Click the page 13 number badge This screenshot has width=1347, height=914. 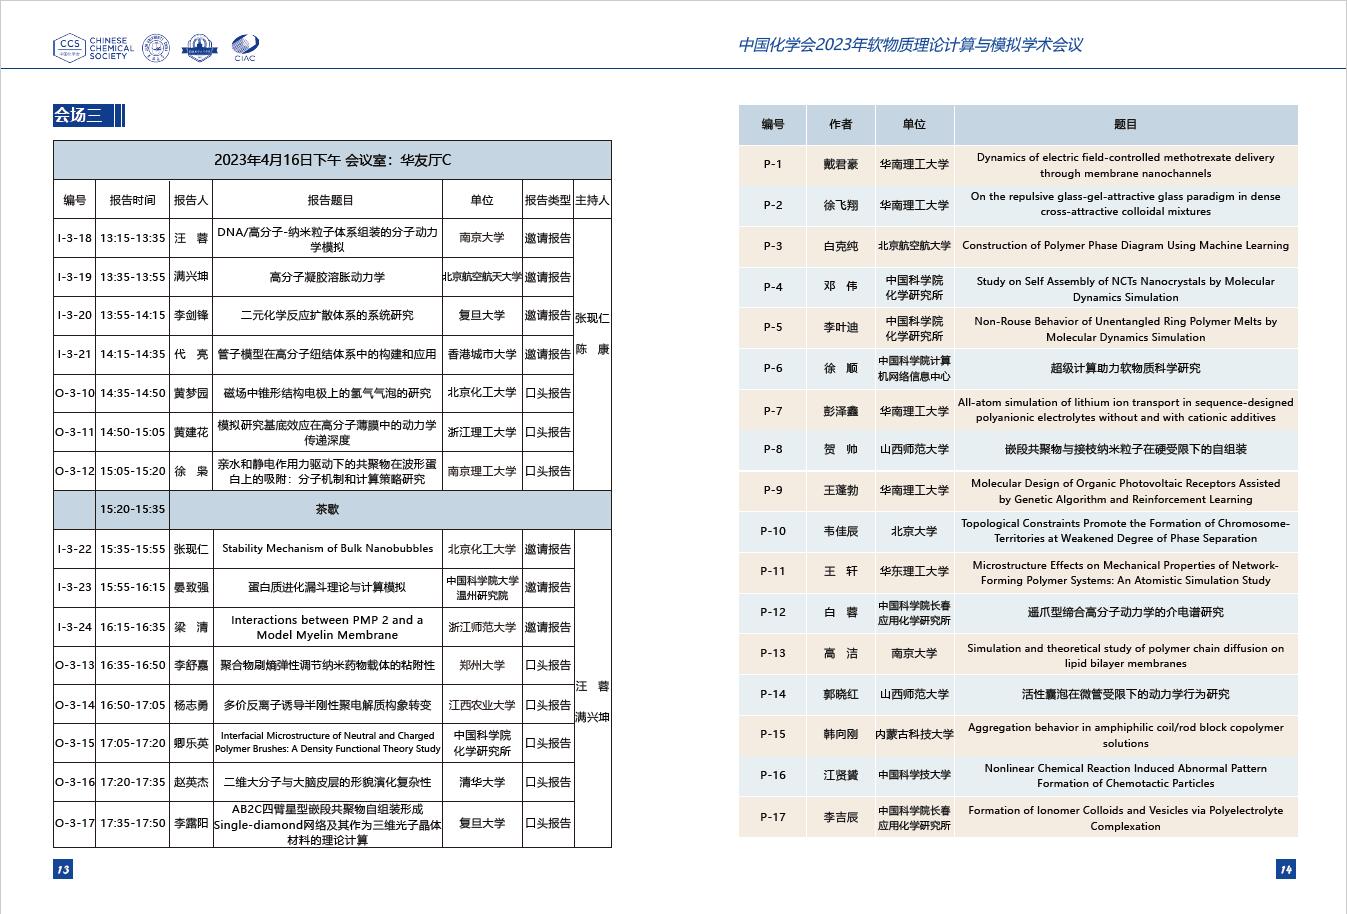[x=63, y=869]
